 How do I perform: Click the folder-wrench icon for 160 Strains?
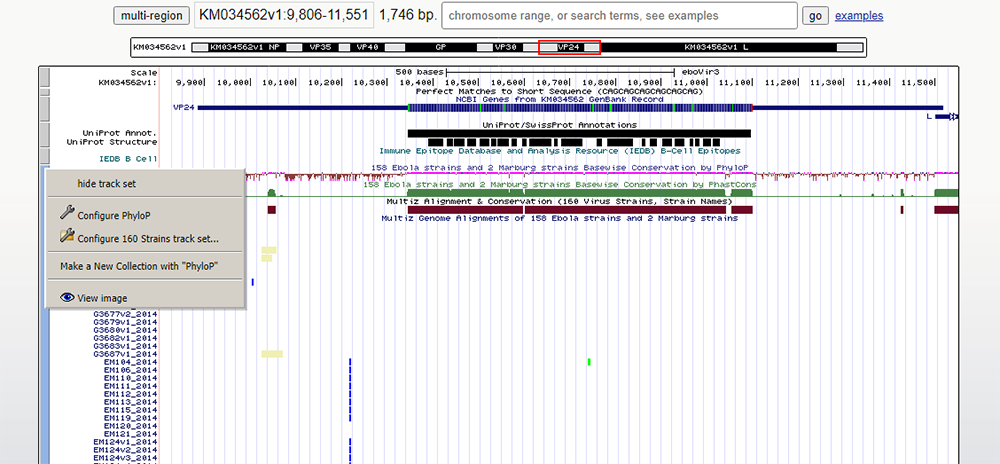[x=67, y=237]
